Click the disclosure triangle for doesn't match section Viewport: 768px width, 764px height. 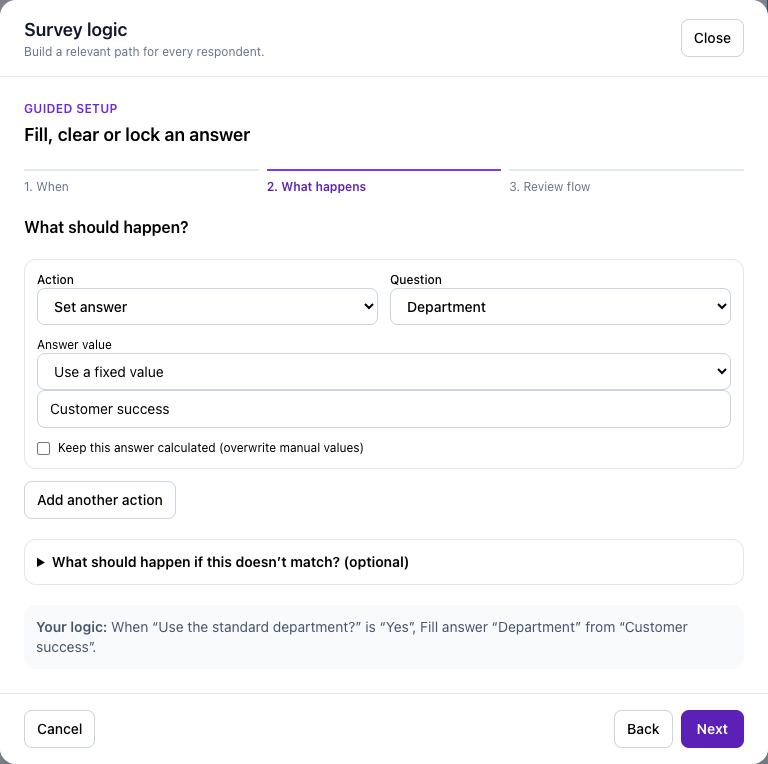coord(41,562)
